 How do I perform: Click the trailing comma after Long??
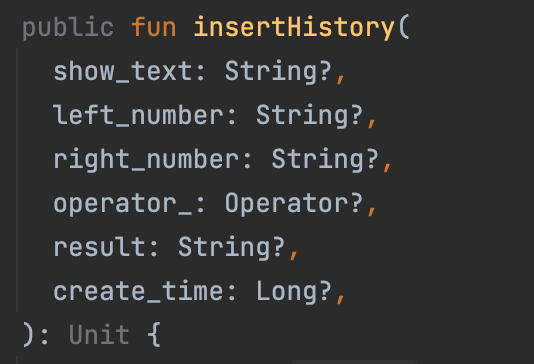(x=341, y=300)
